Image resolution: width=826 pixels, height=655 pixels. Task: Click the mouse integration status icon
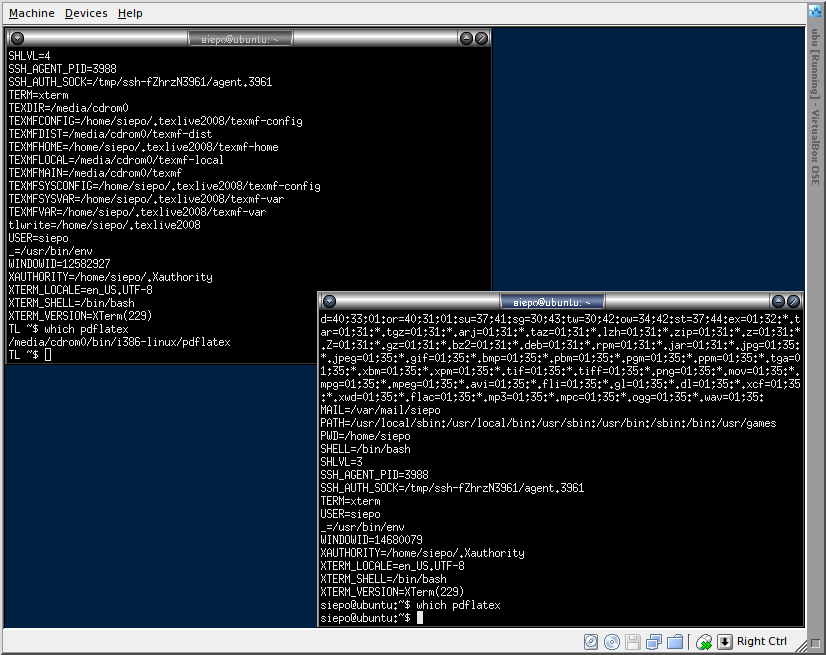click(x=704, y=641)
